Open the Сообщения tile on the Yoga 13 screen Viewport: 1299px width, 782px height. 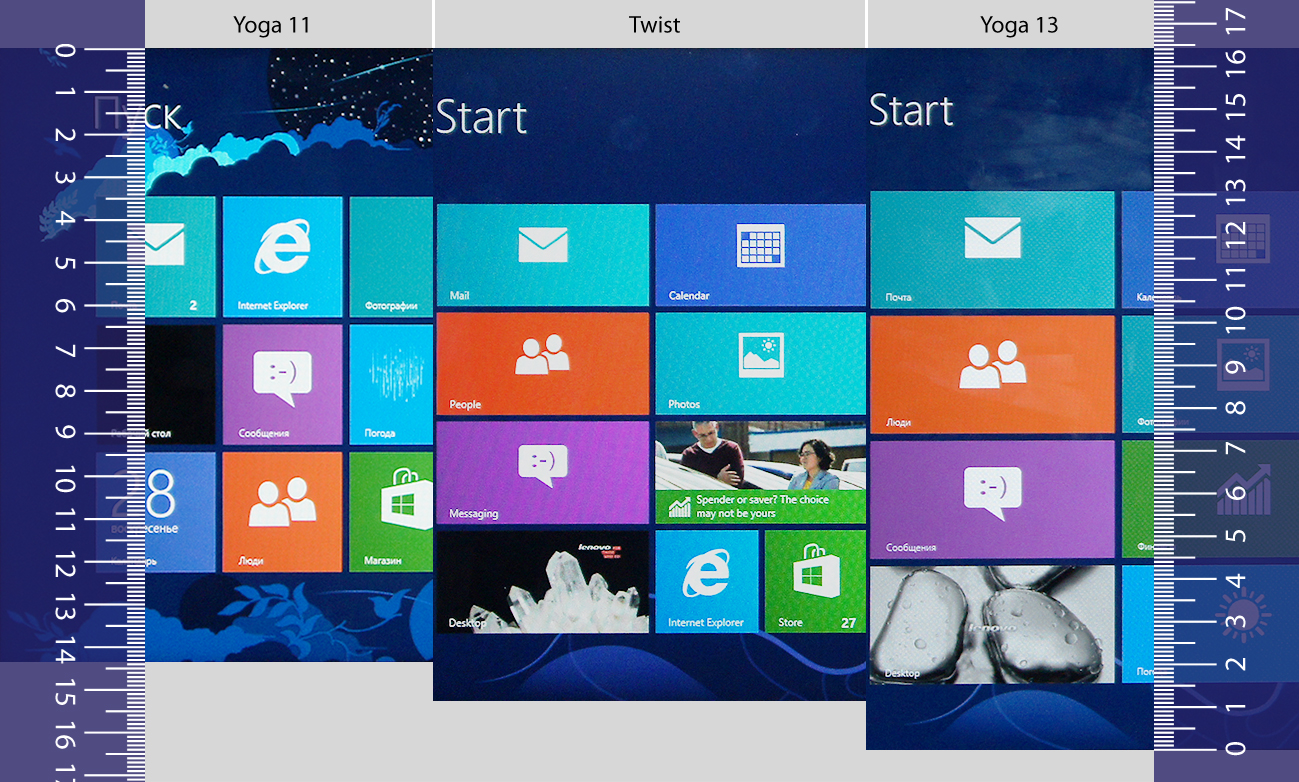pyautogui.click(x=992, y=499)
